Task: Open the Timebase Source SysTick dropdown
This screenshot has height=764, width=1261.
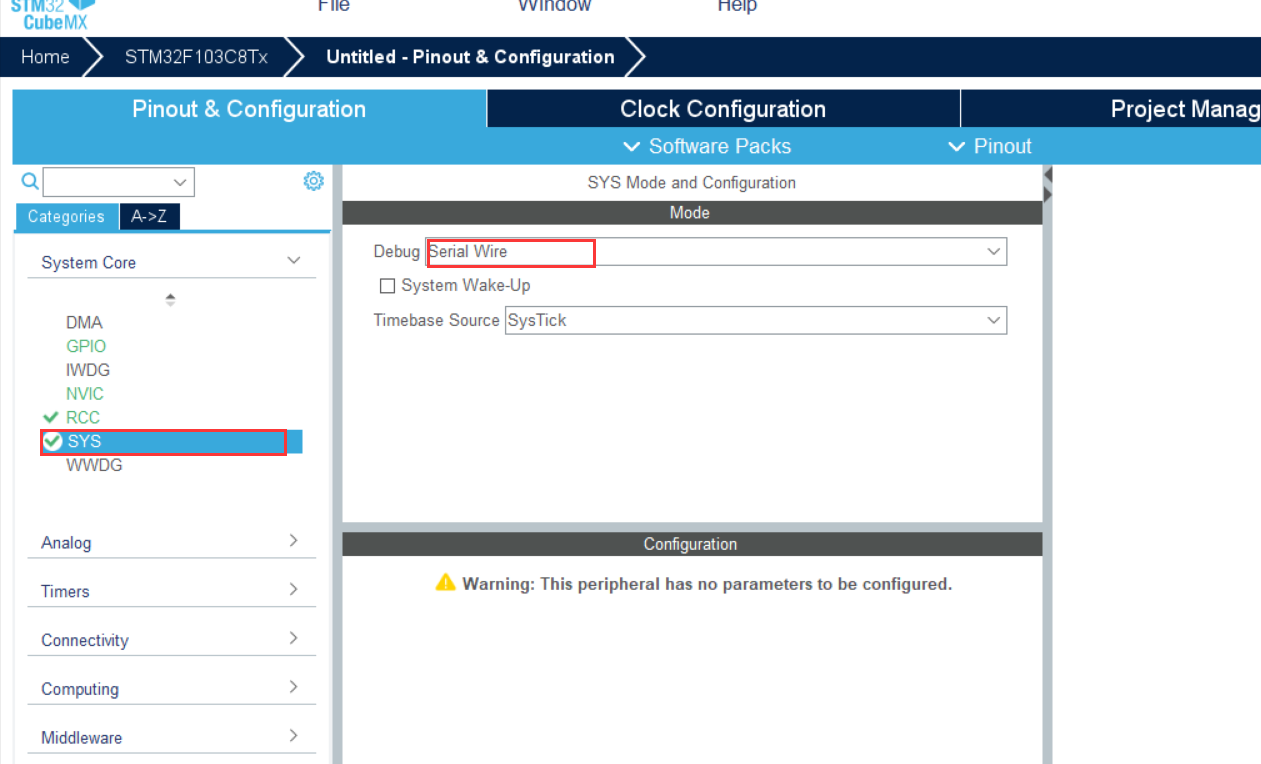Action: pos(755,321)
